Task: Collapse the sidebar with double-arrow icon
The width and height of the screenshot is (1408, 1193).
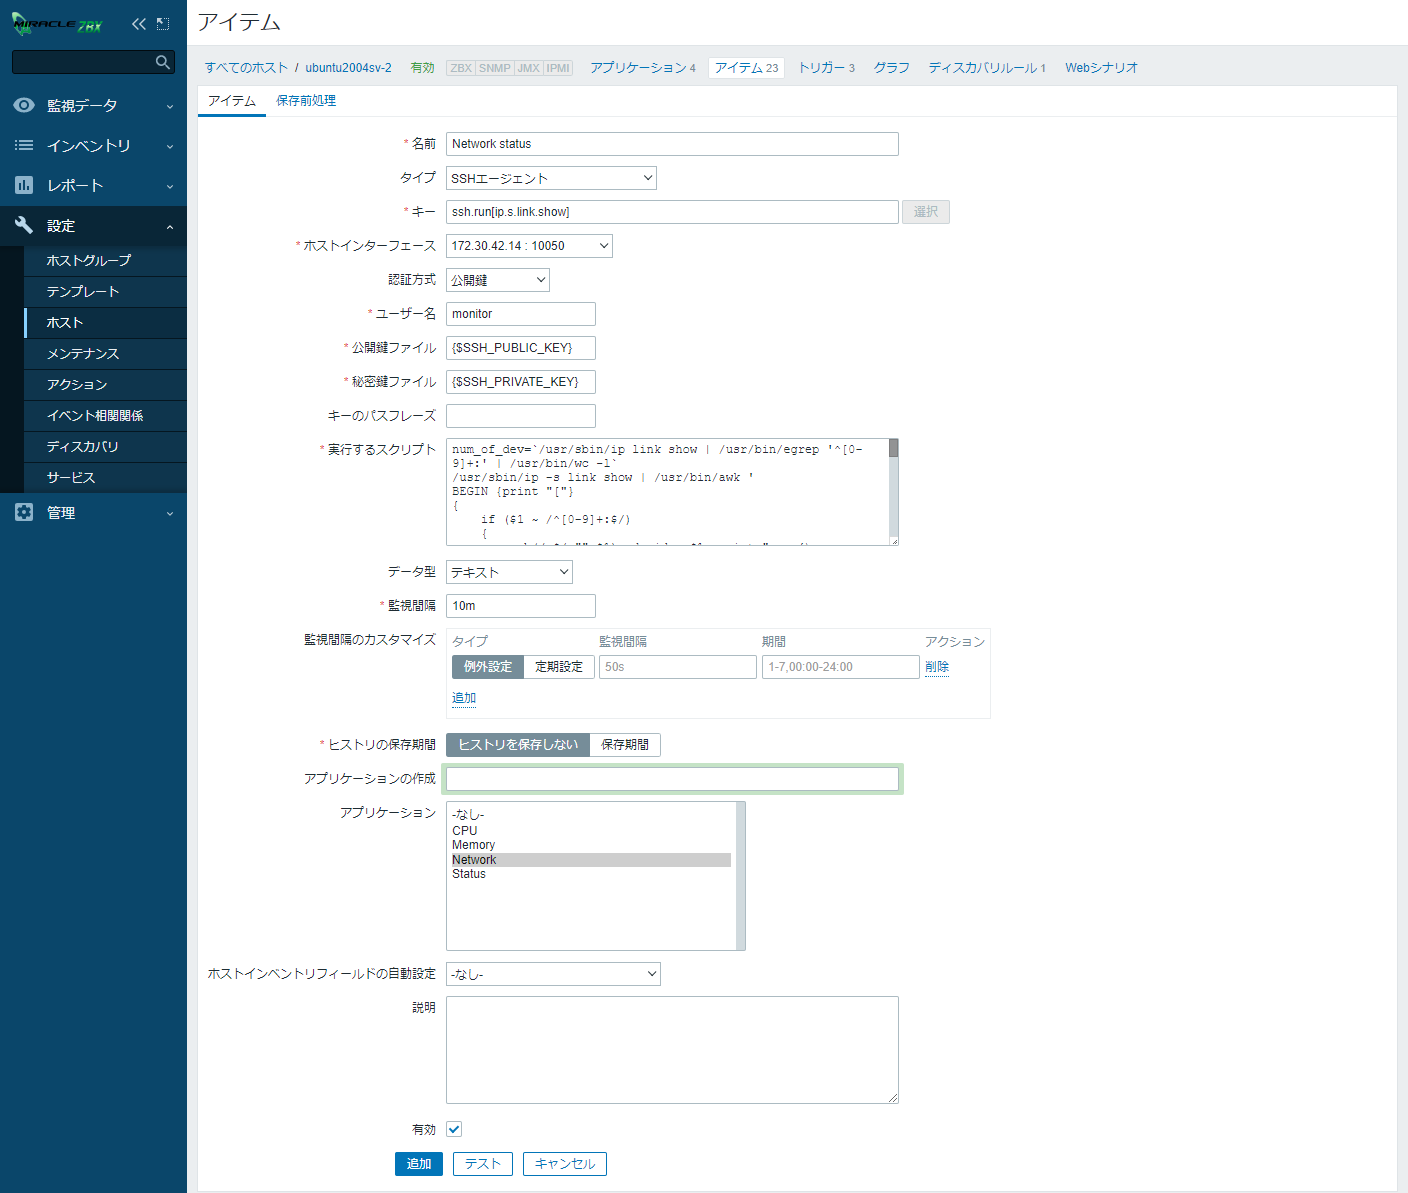Action: (139, 24)
